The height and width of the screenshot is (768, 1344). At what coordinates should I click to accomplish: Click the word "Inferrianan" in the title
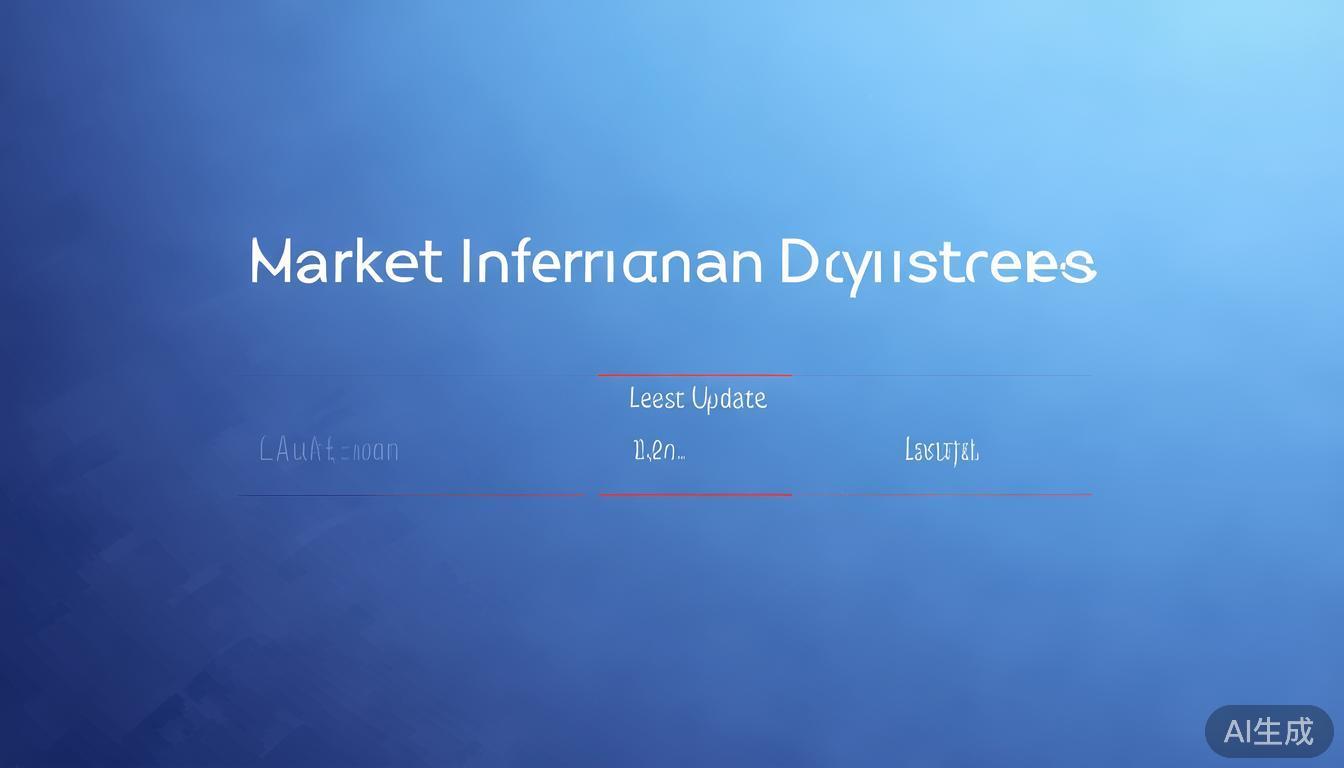(x=610, y=262)
